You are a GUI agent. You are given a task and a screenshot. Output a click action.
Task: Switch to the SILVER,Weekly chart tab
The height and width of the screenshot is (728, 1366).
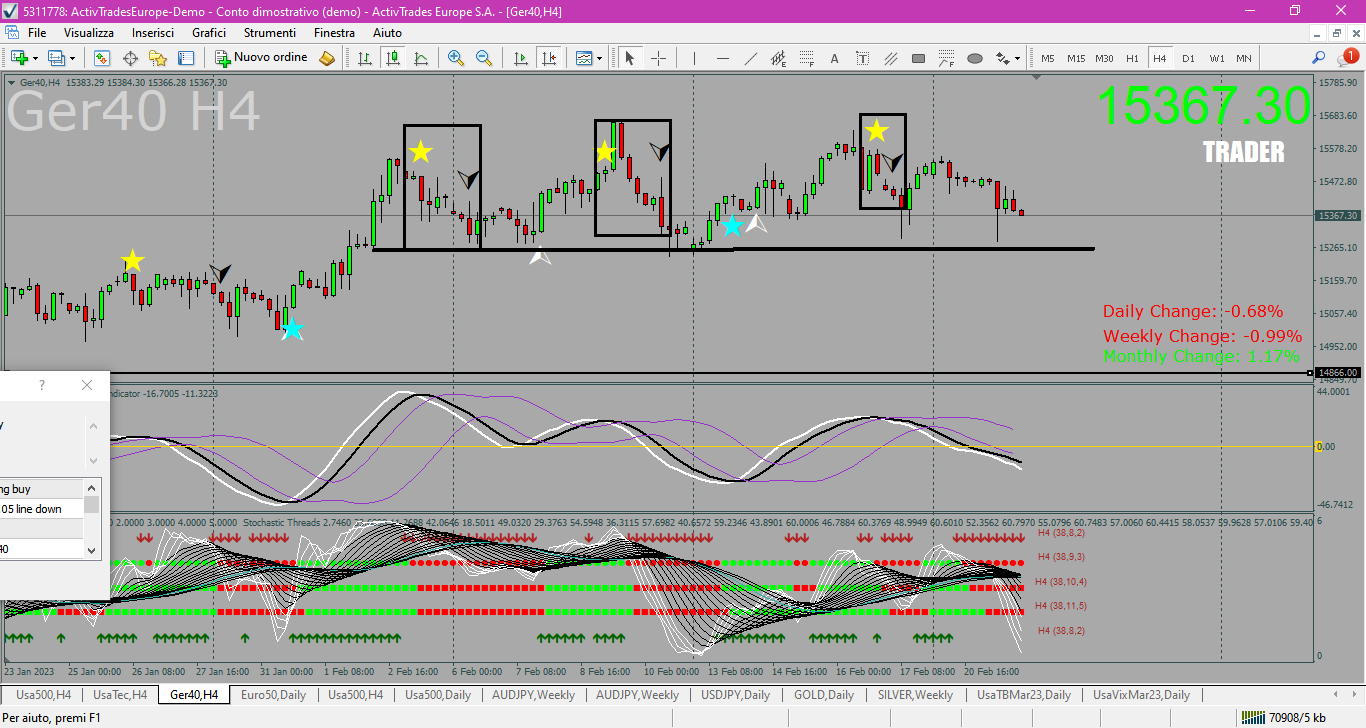pos(915,694)
